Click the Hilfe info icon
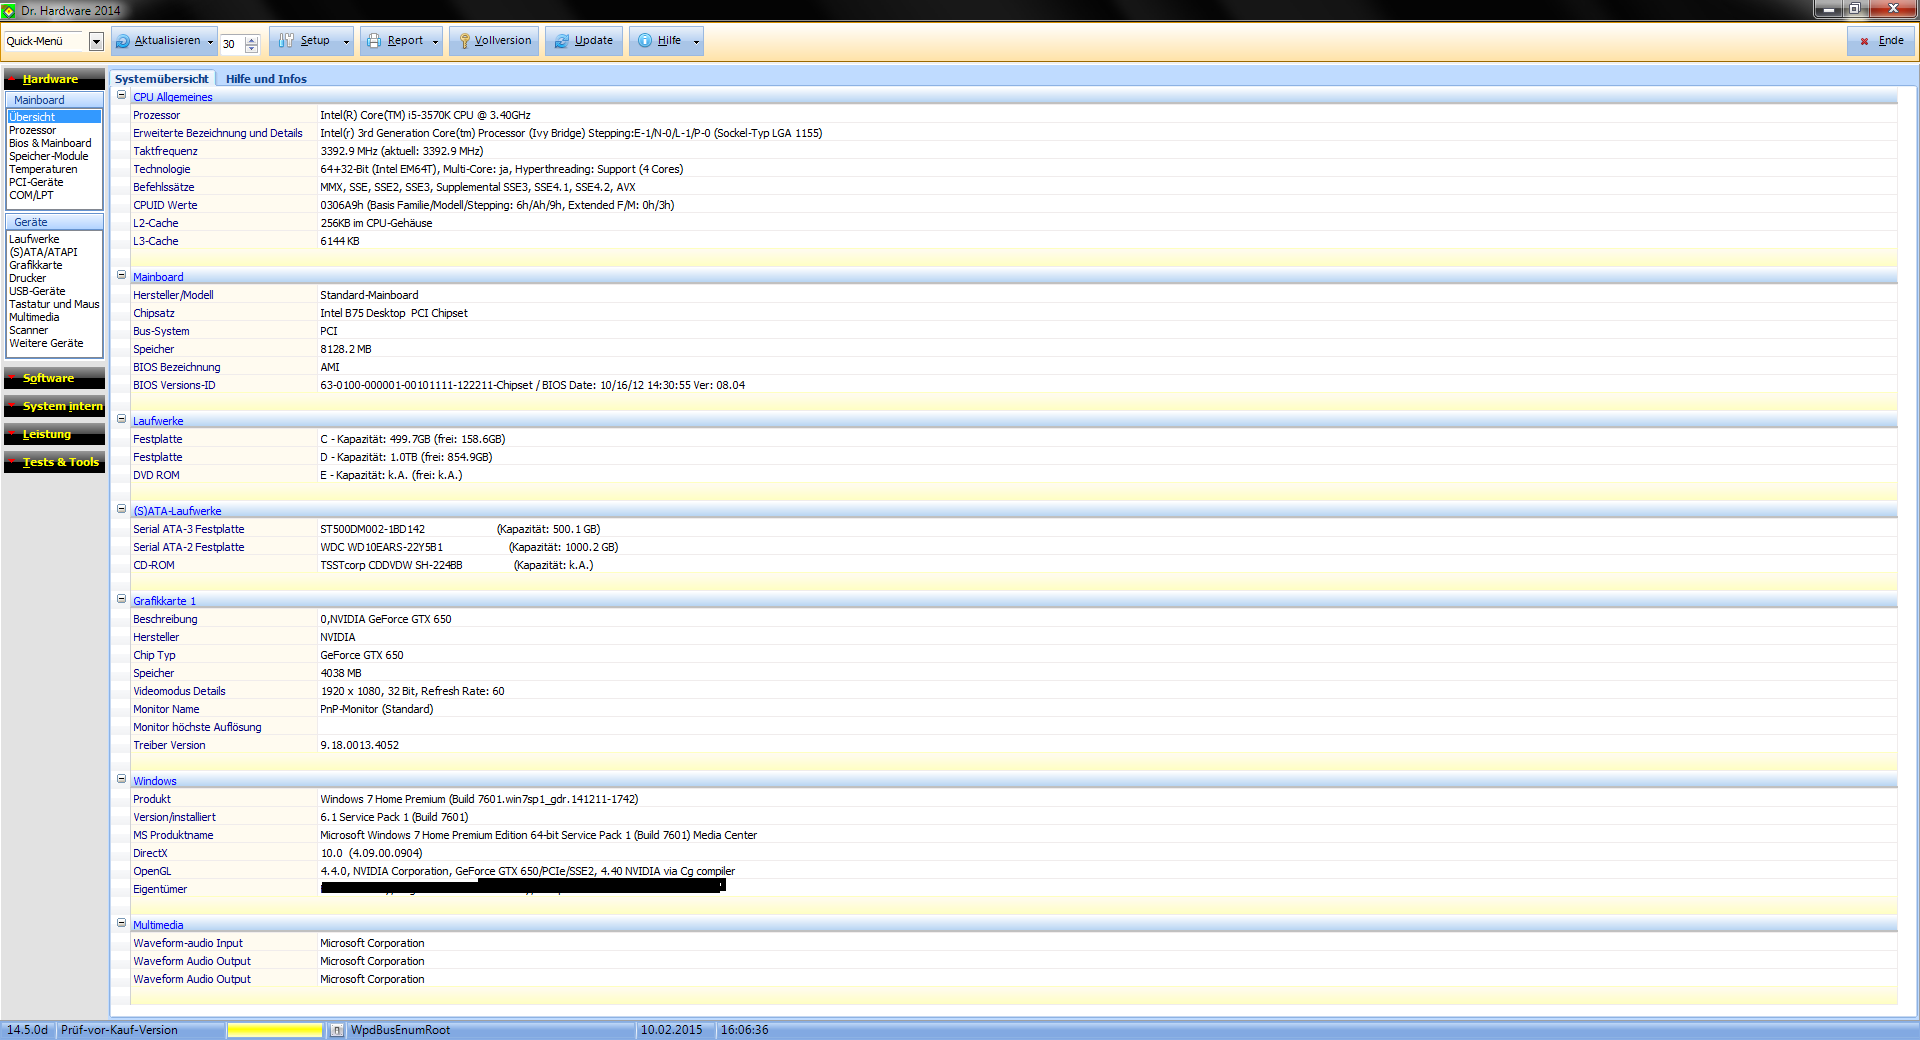 point(645,41)
